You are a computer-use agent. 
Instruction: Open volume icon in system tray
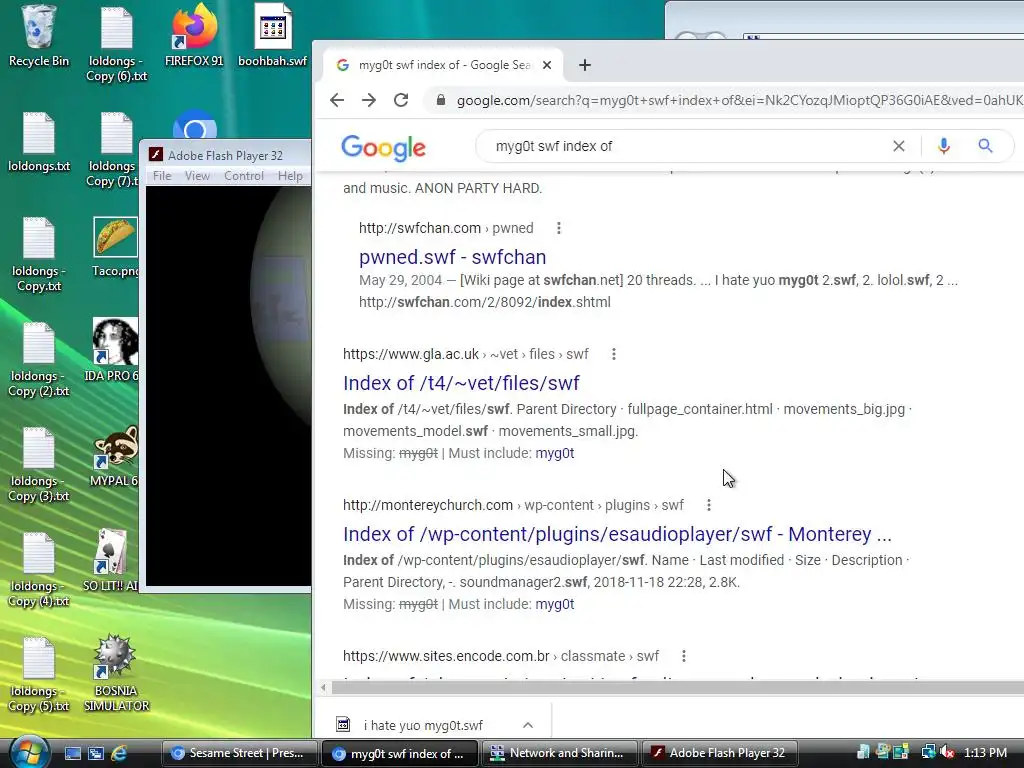pos(948,752)
